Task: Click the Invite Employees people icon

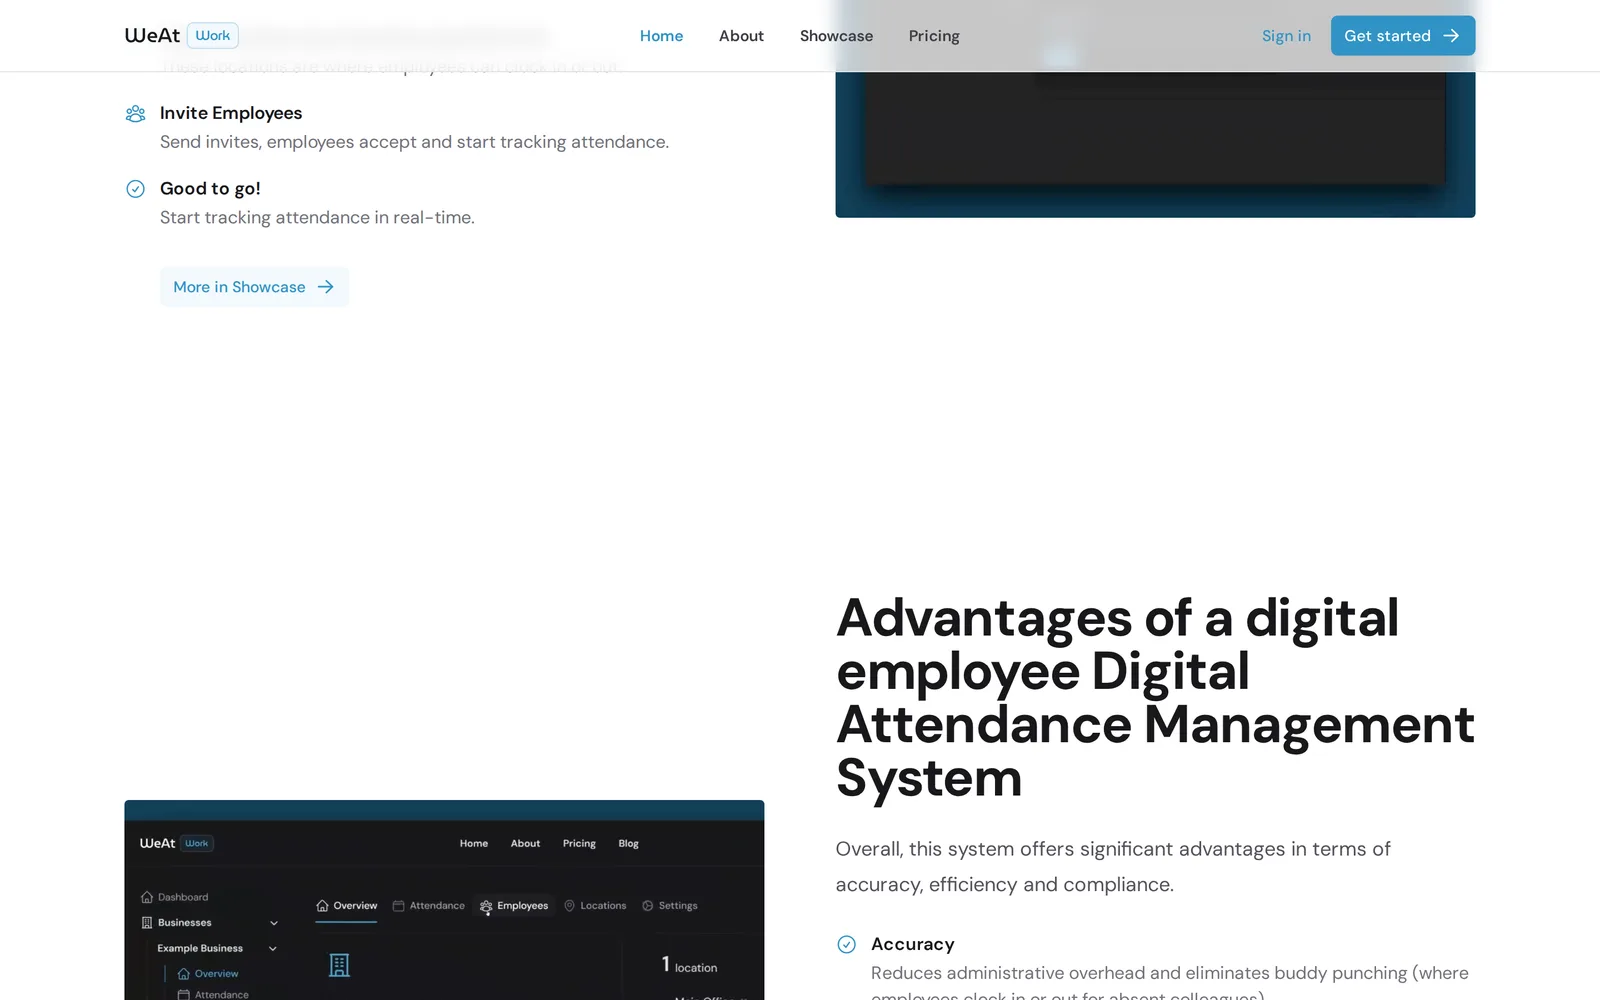Action: click(x=135, y=113)
